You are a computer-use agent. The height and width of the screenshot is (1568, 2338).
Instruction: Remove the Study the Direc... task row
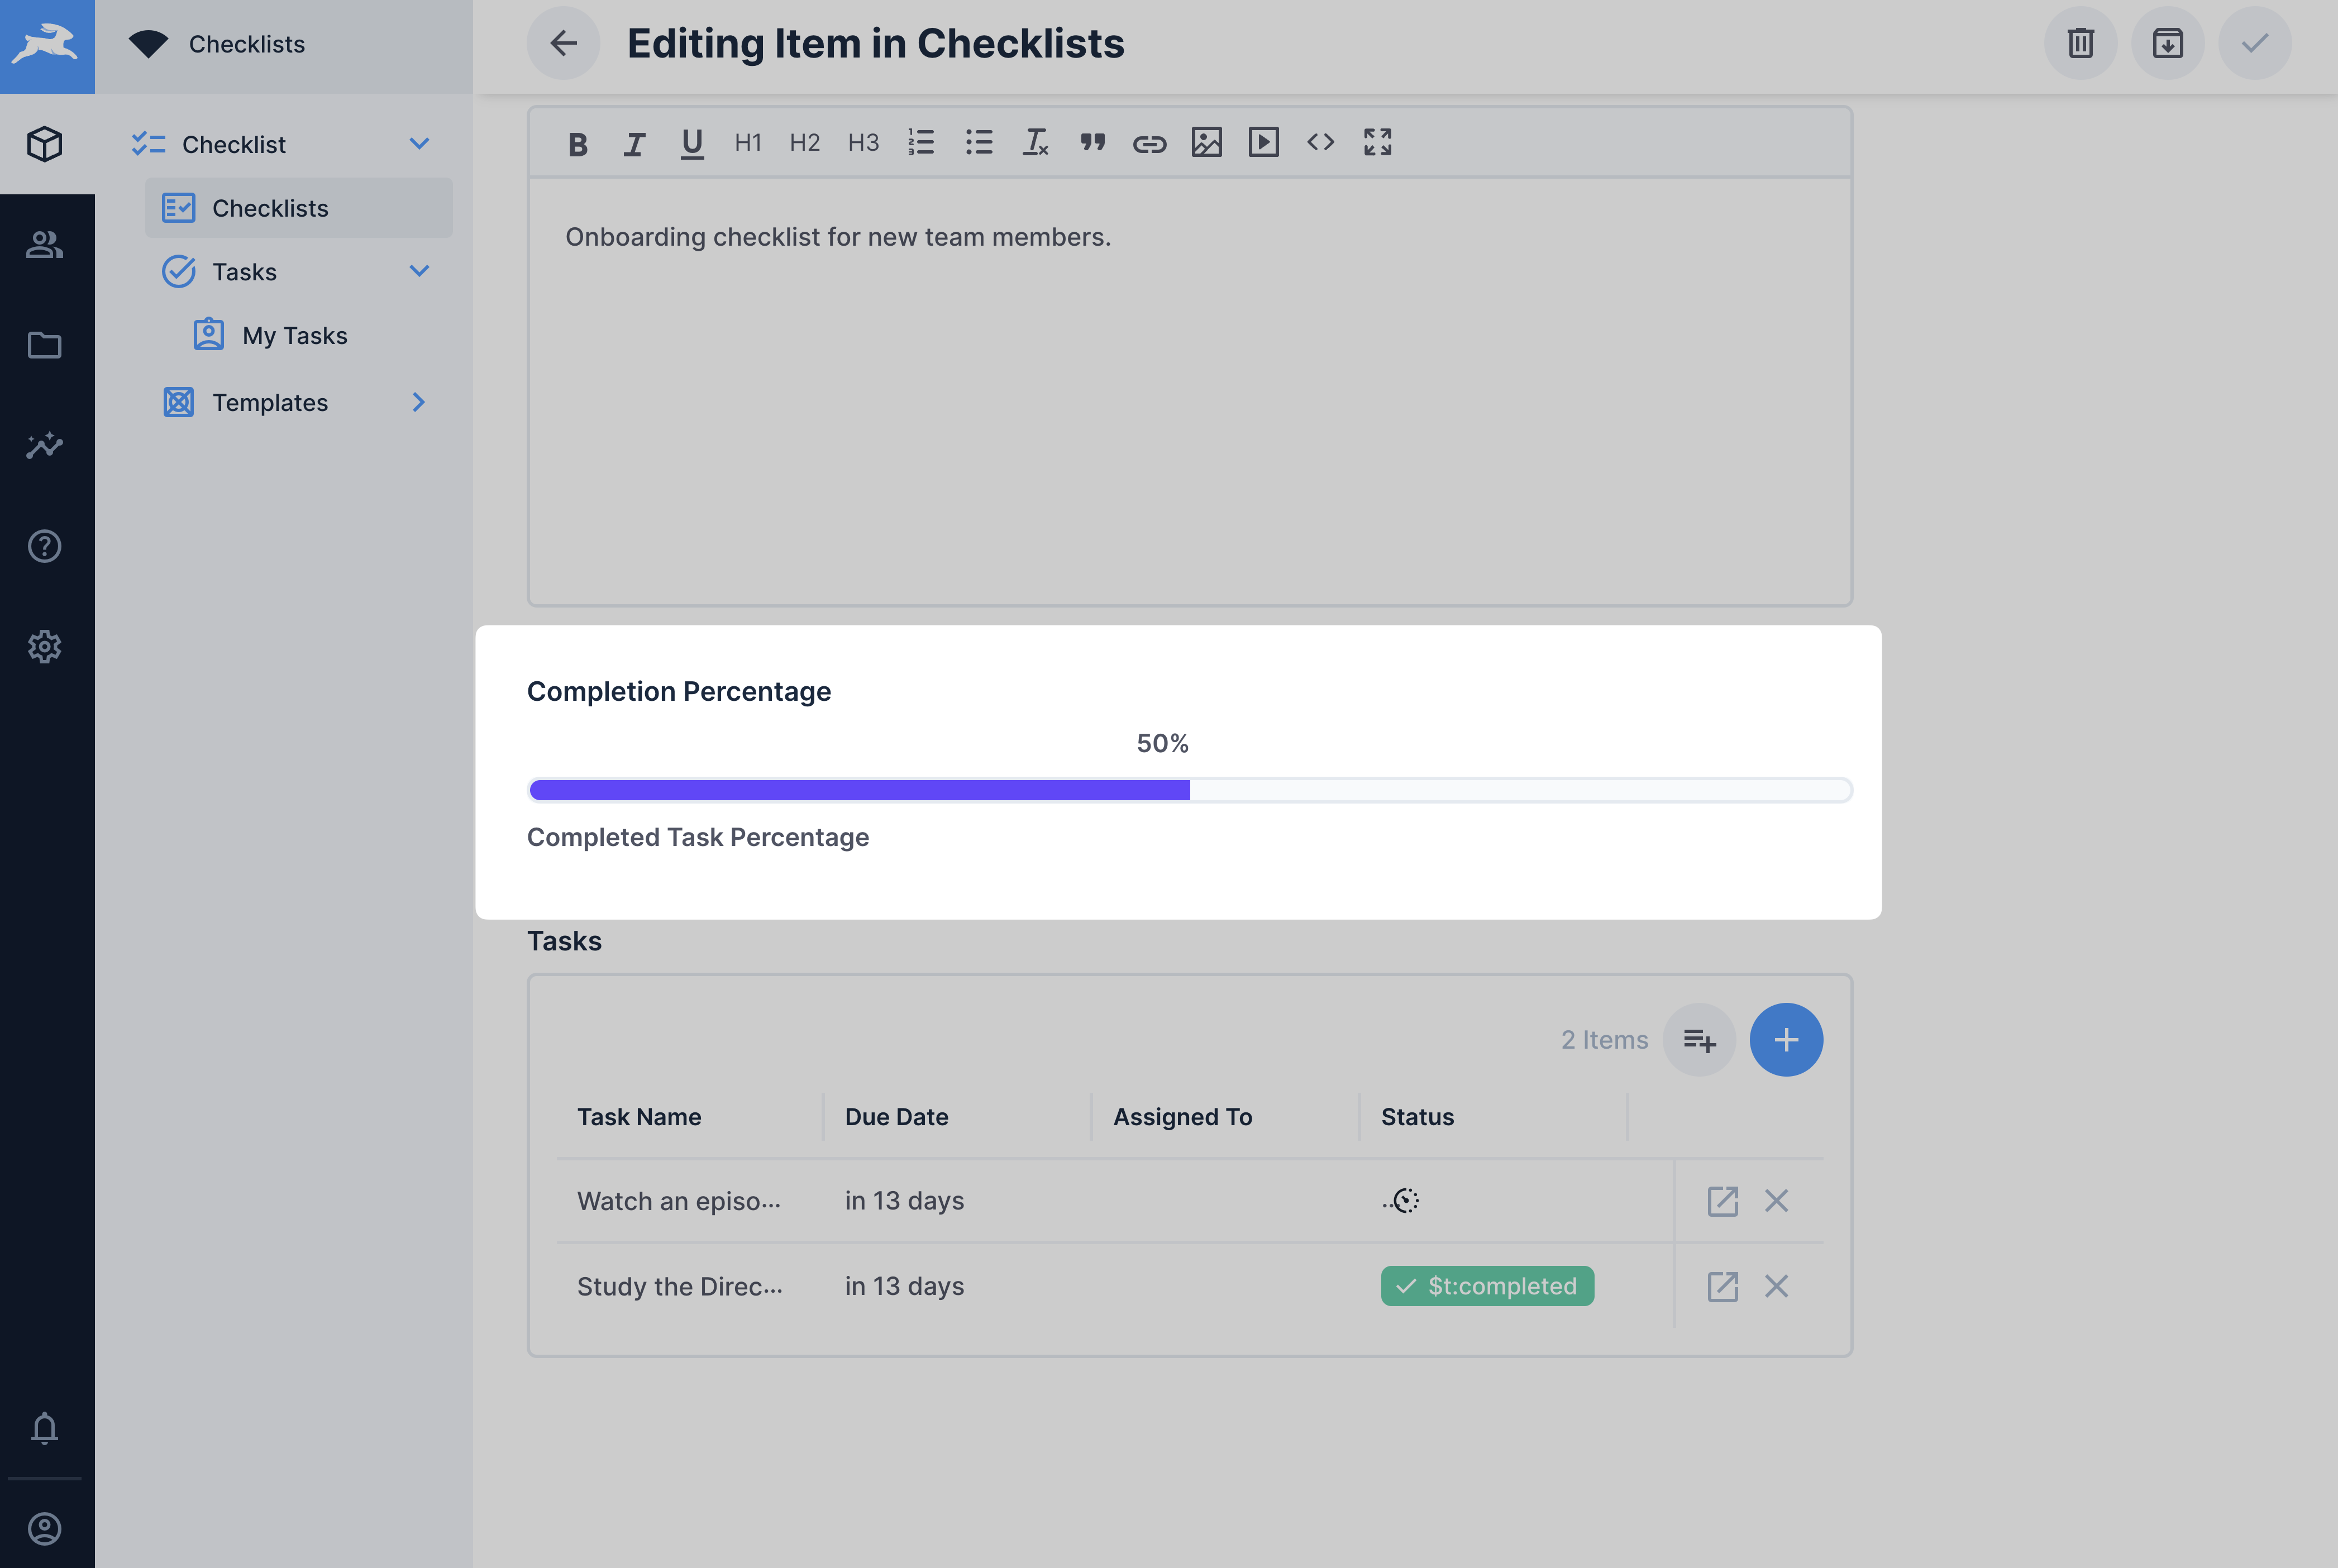(x=1776, y=1286)
